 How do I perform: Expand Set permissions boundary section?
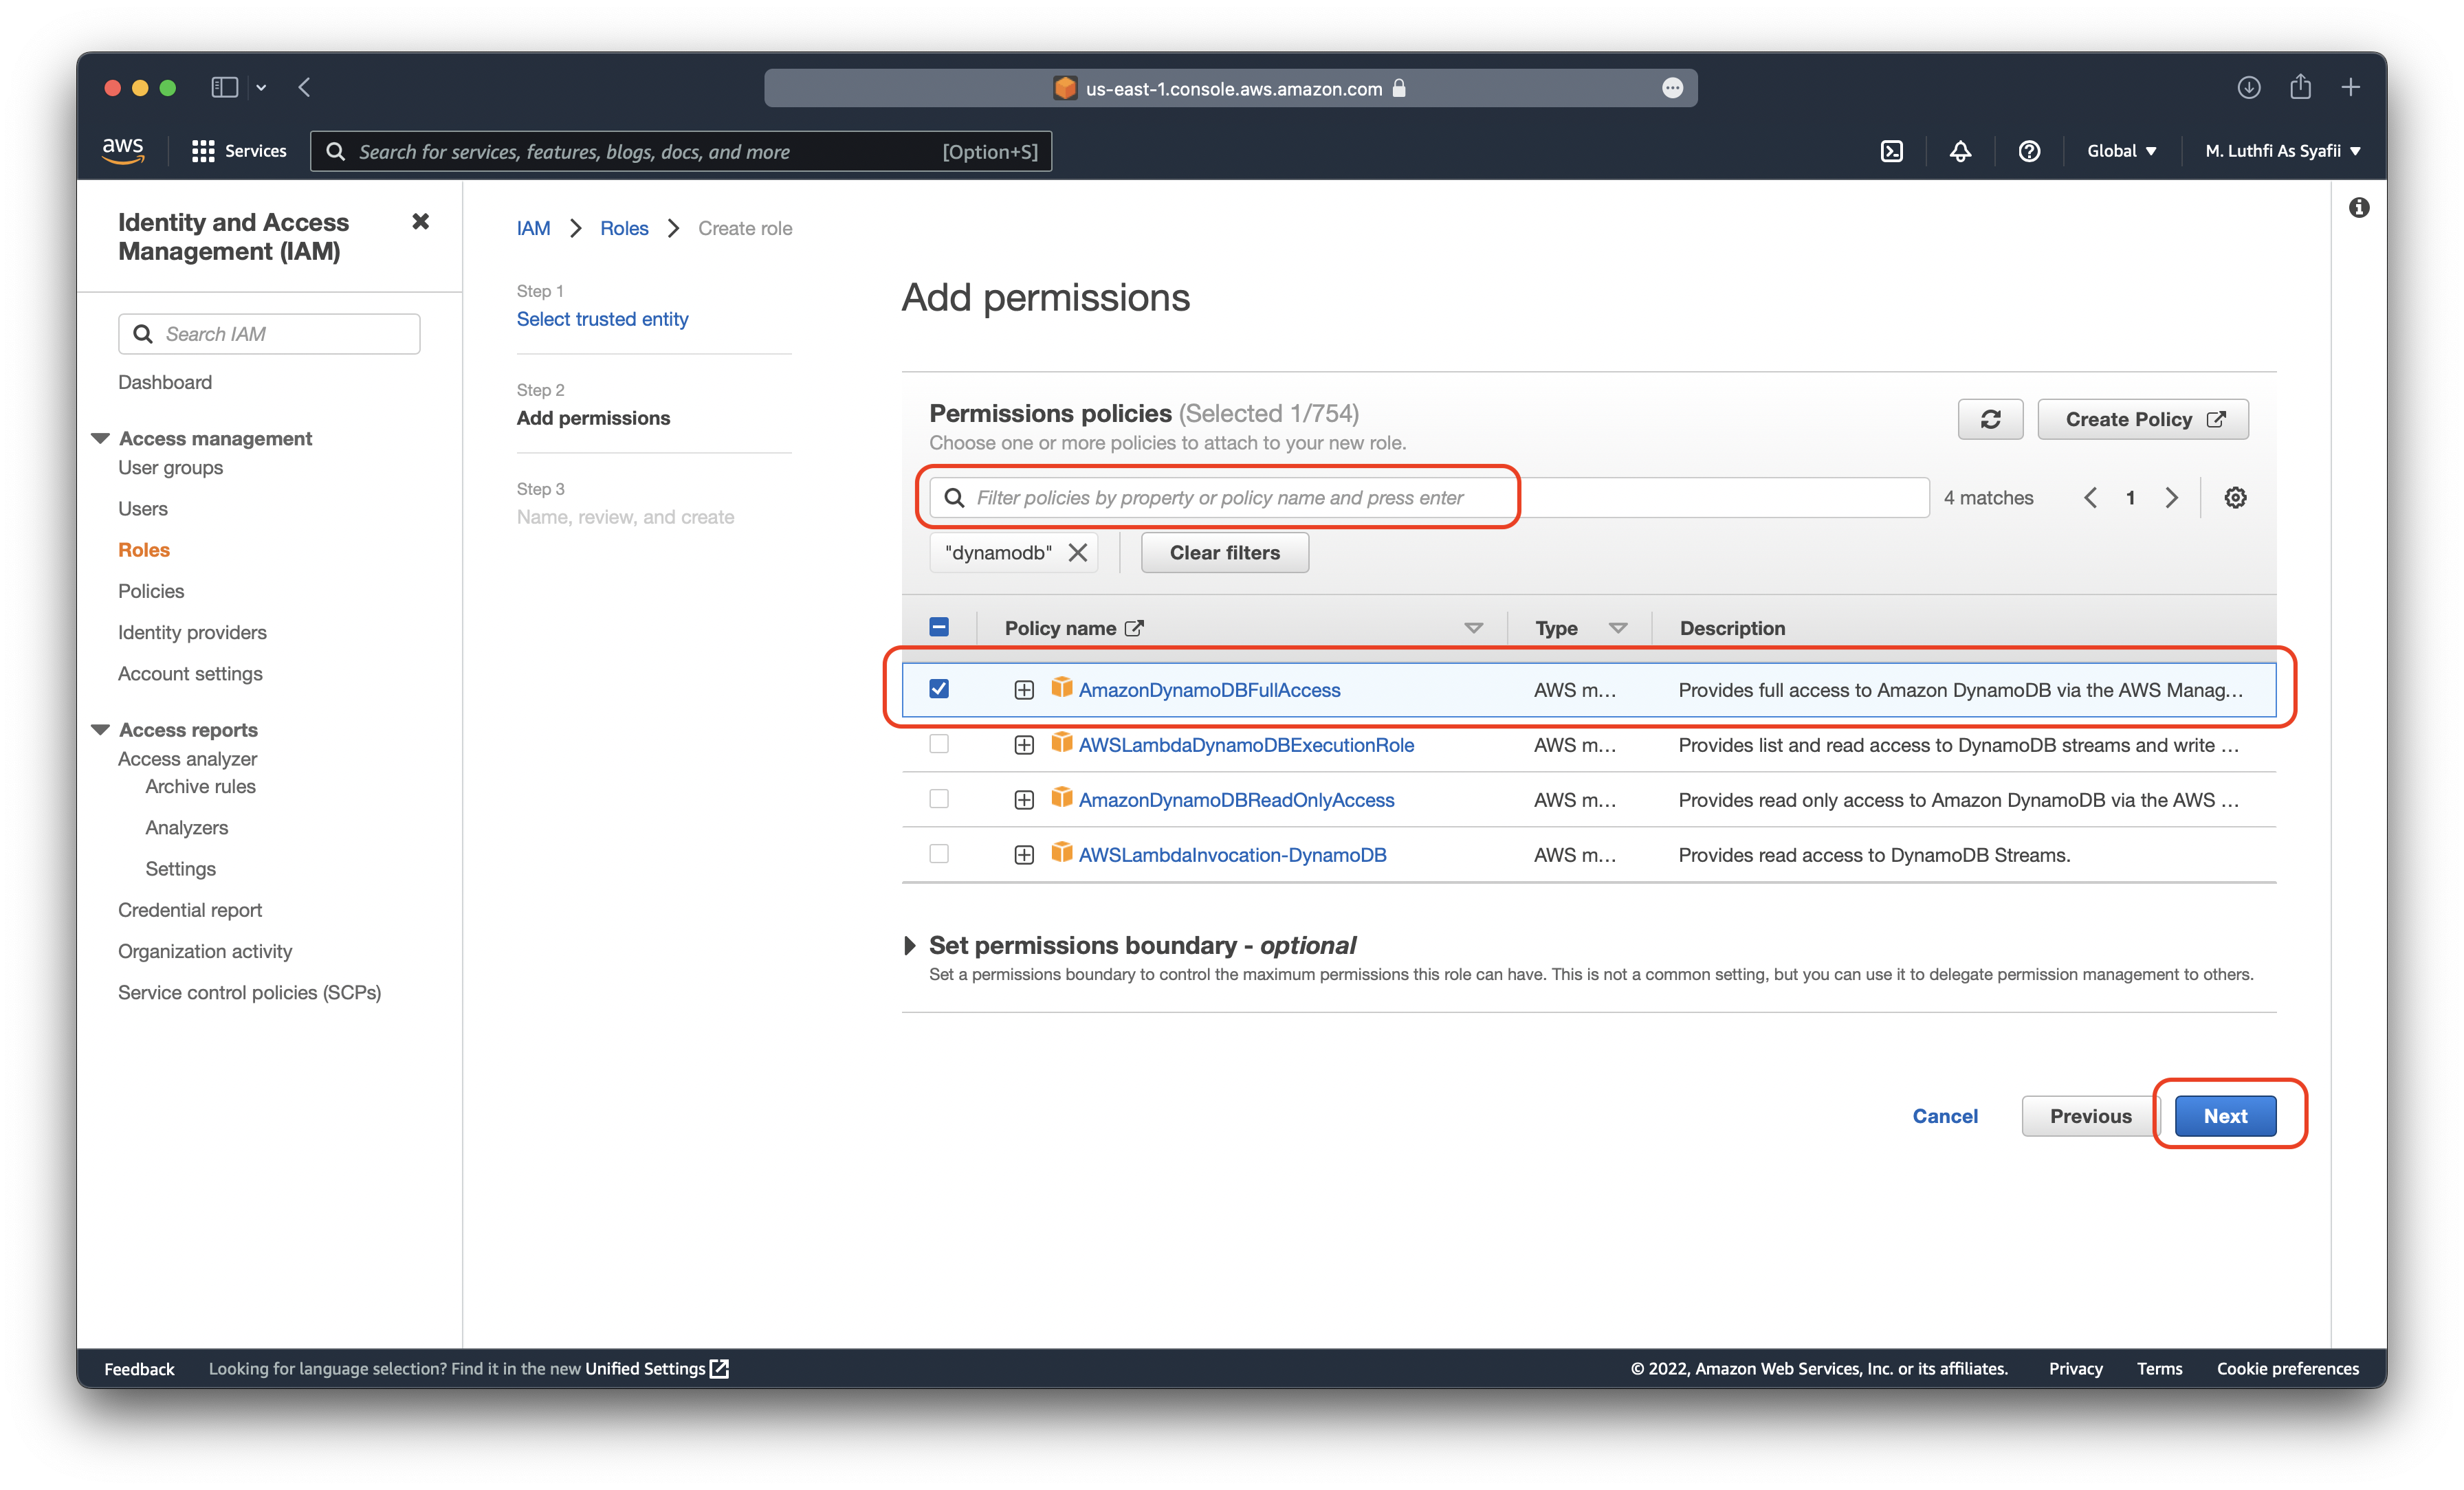[909, 946]
